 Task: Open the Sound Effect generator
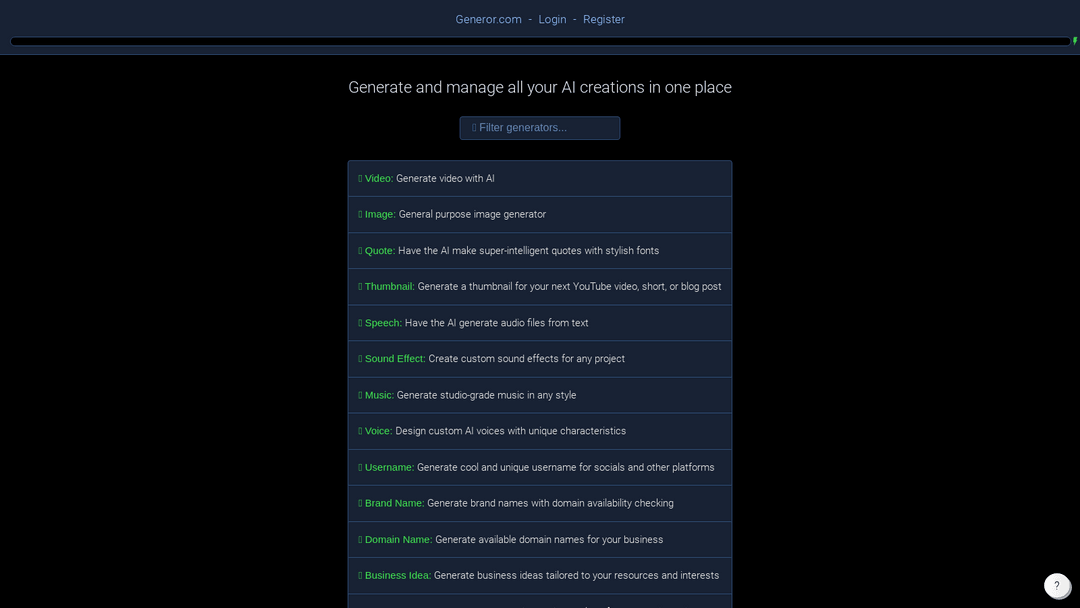(540, 358)
